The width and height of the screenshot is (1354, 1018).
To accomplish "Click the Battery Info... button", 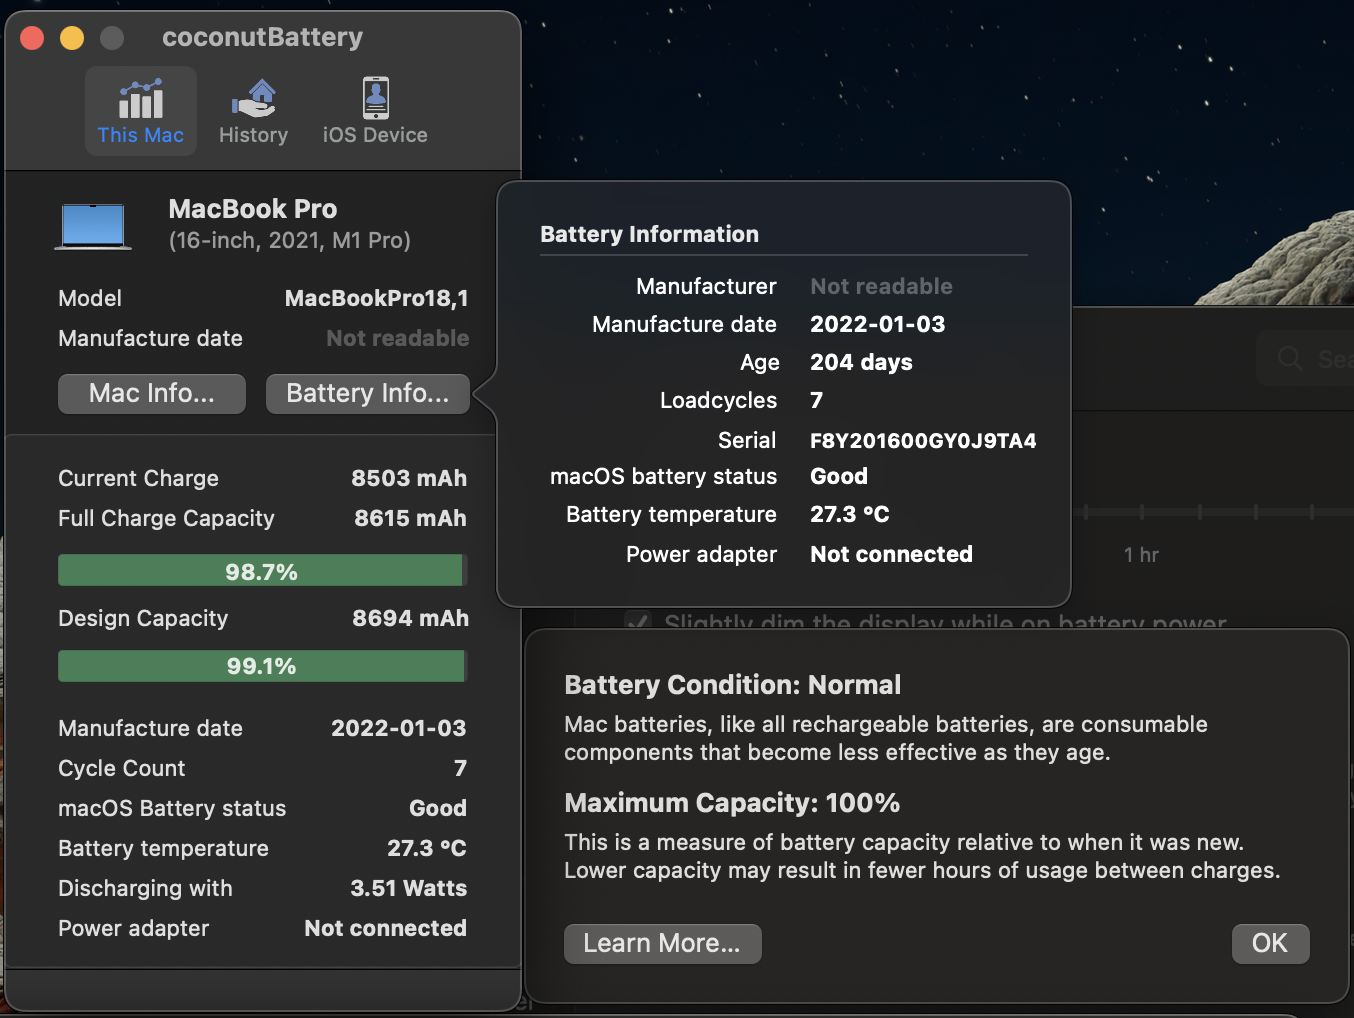I will coord(368,393).
